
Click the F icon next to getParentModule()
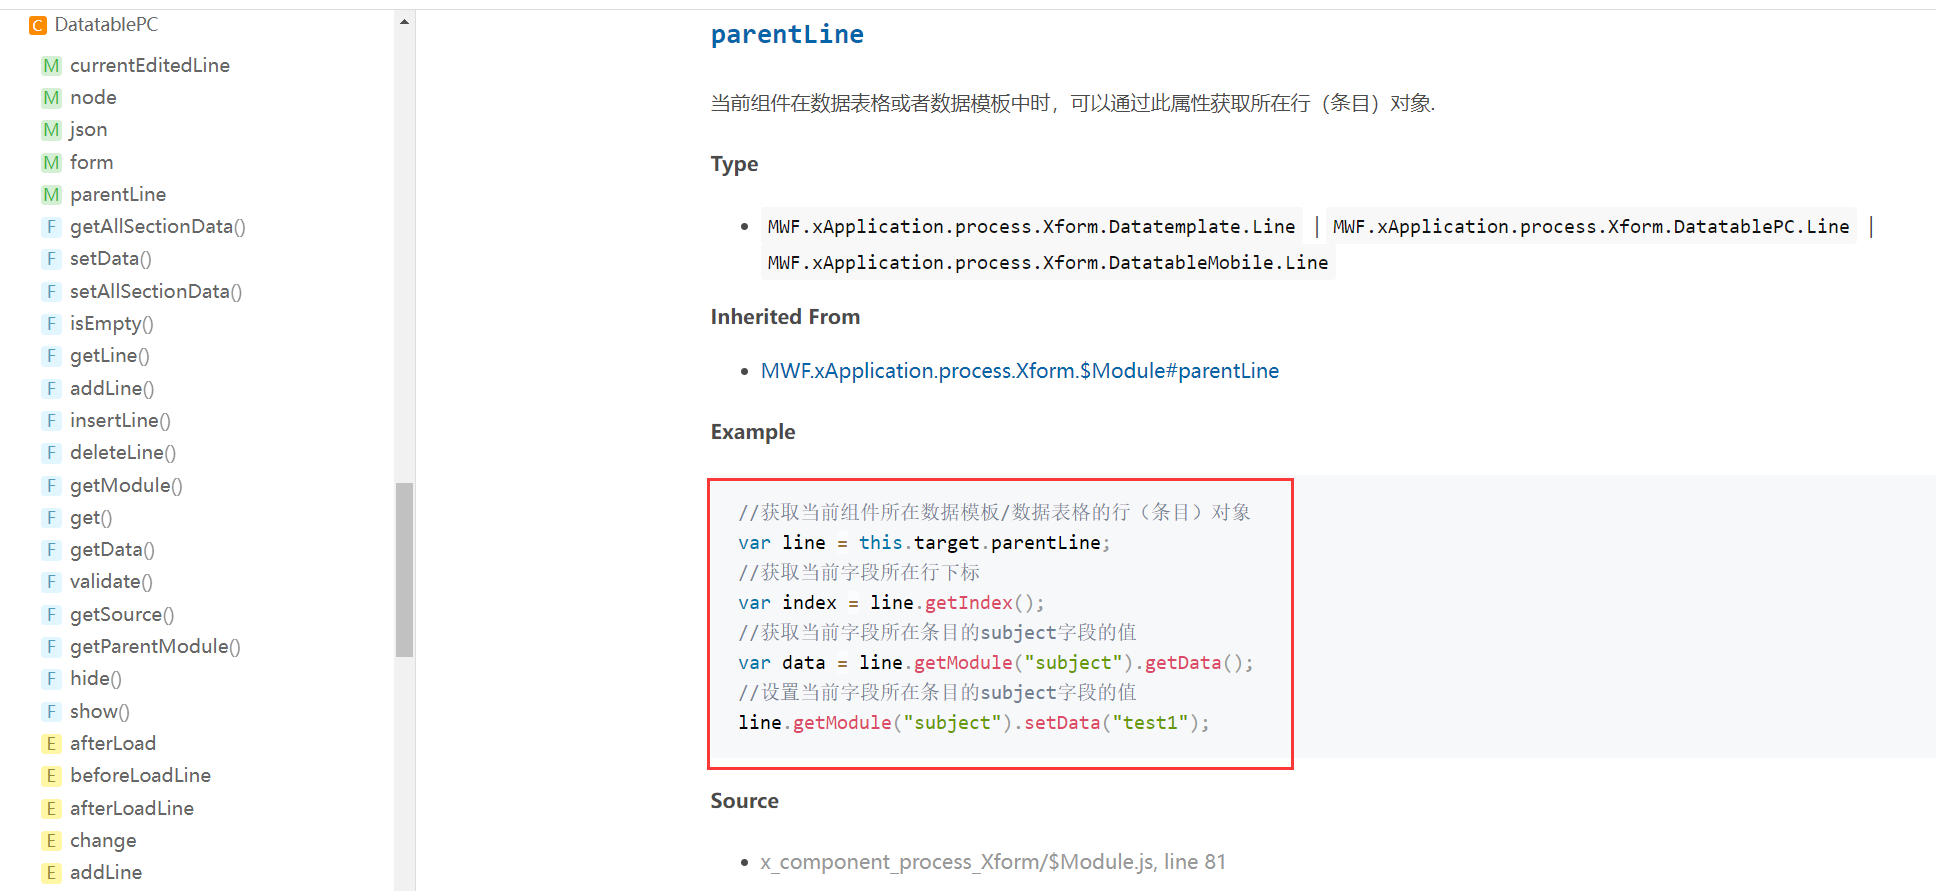pyautogui.click(x=51, y=647)
